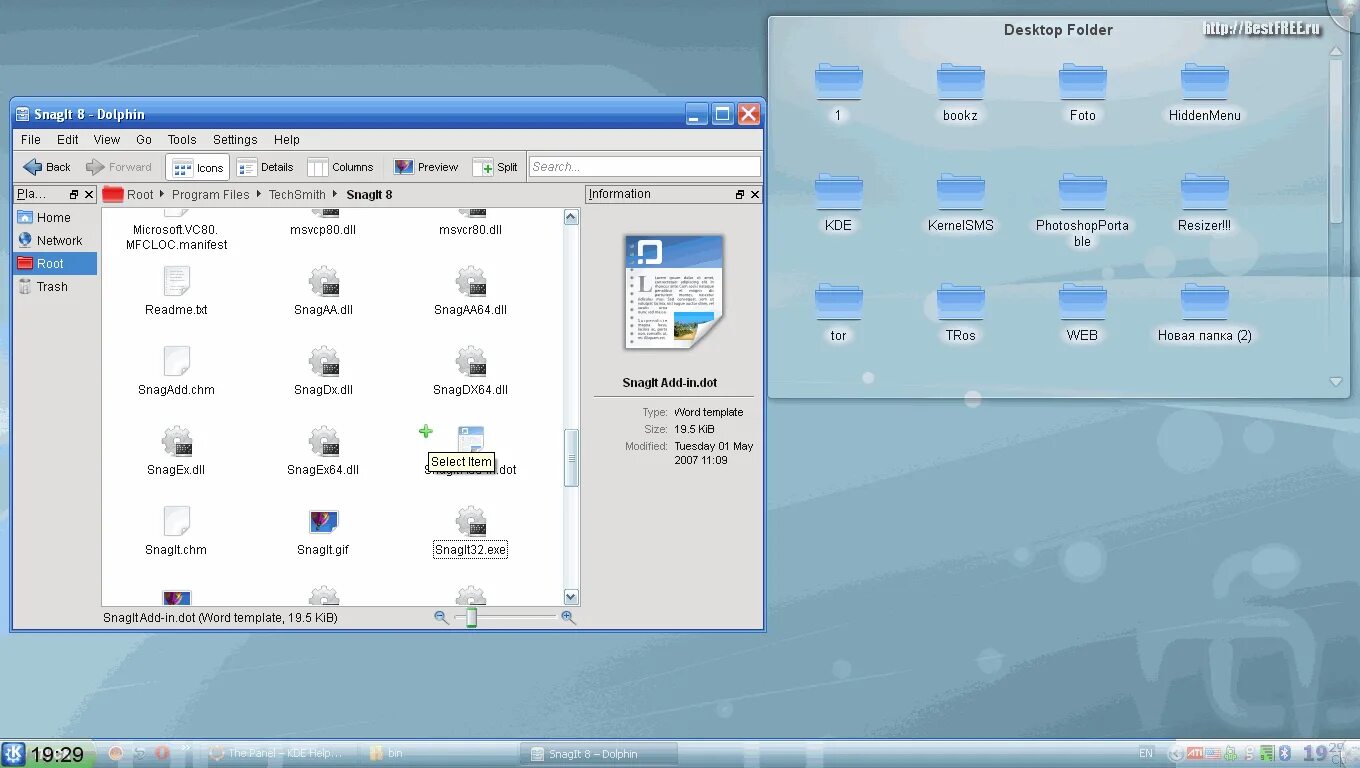Image resolution: width=1360 pixels, height=768 pixels.
Task: Click SnagIt 8 breadcrumb segment
Action: point(369,195)
